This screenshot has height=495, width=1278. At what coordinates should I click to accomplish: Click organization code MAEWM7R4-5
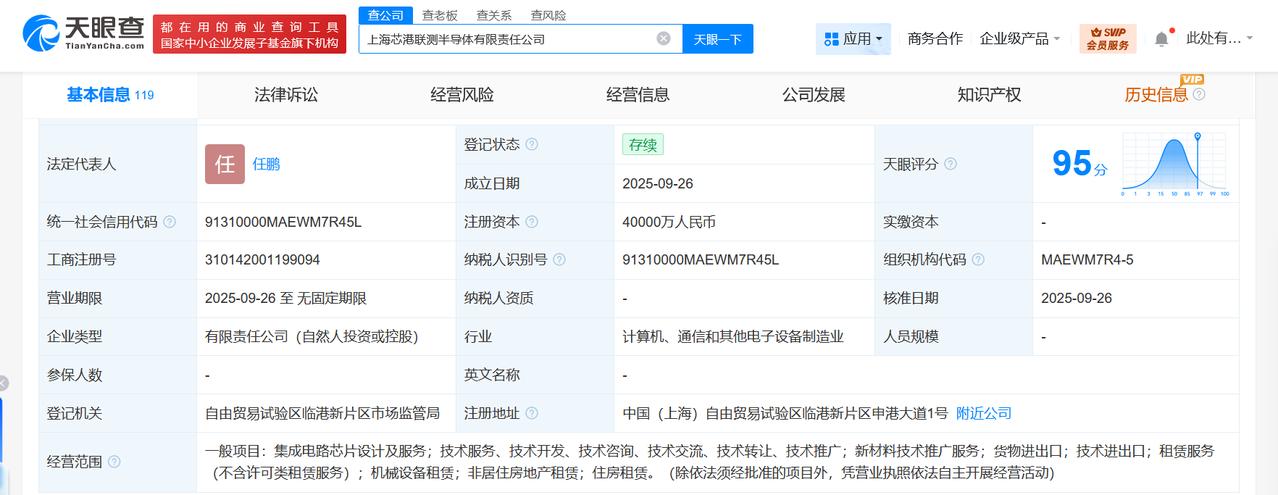[x=1087, y=260]
